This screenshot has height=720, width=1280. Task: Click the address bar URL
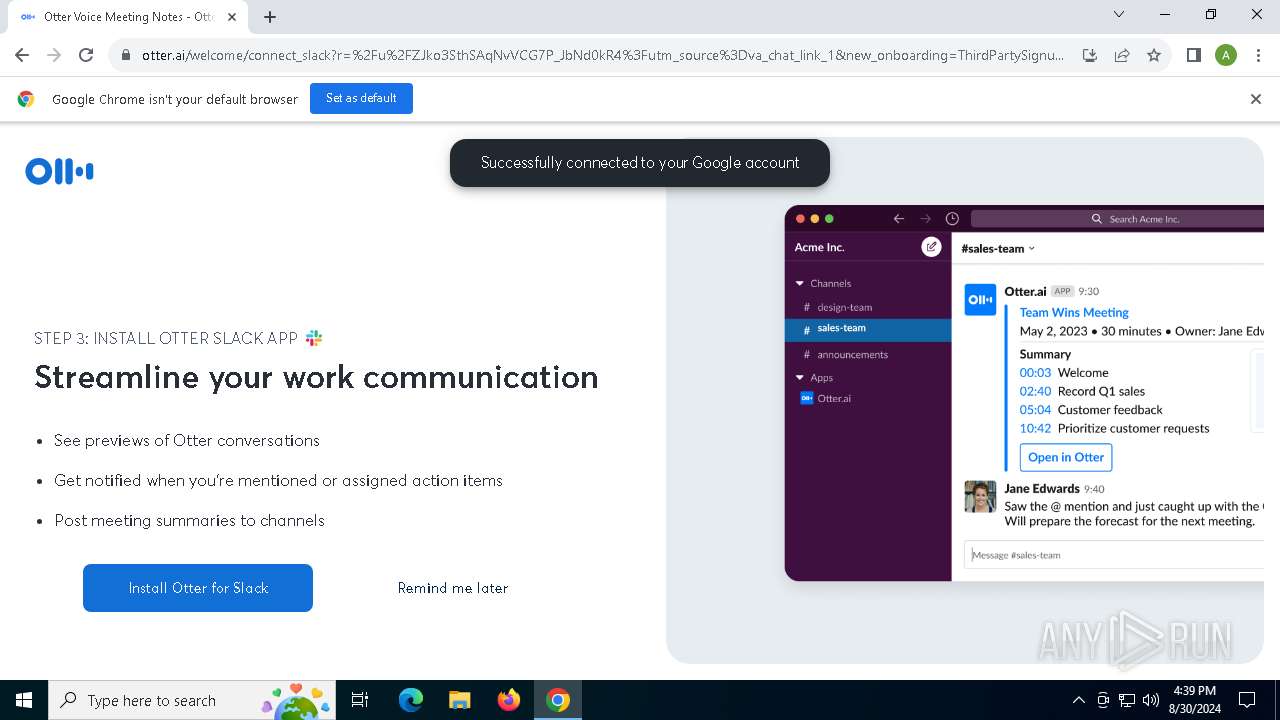point(603,55)
